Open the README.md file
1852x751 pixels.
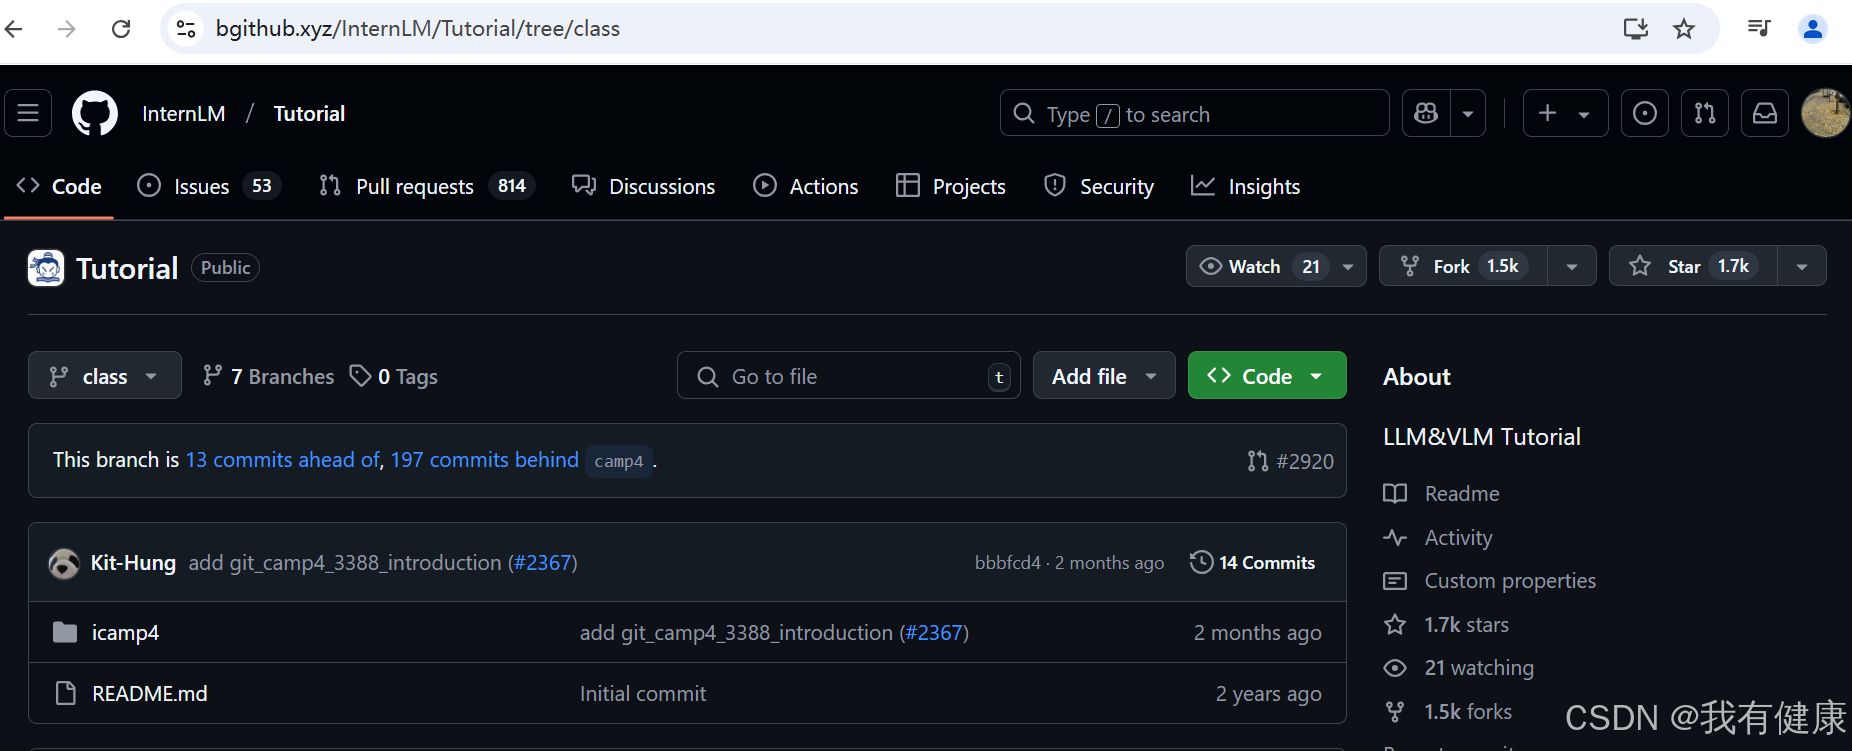tap(150, 694)
